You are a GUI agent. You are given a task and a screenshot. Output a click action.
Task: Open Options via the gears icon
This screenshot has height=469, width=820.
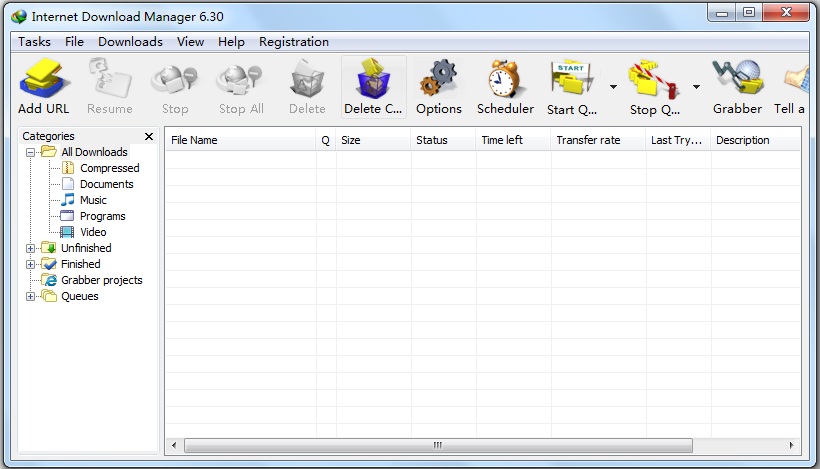[x=439, y=79]
